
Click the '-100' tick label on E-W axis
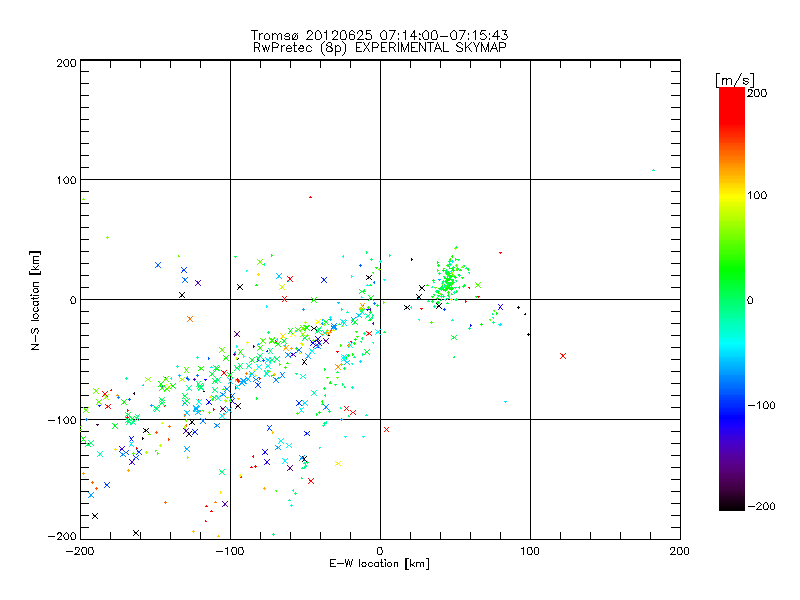[230, 552]
